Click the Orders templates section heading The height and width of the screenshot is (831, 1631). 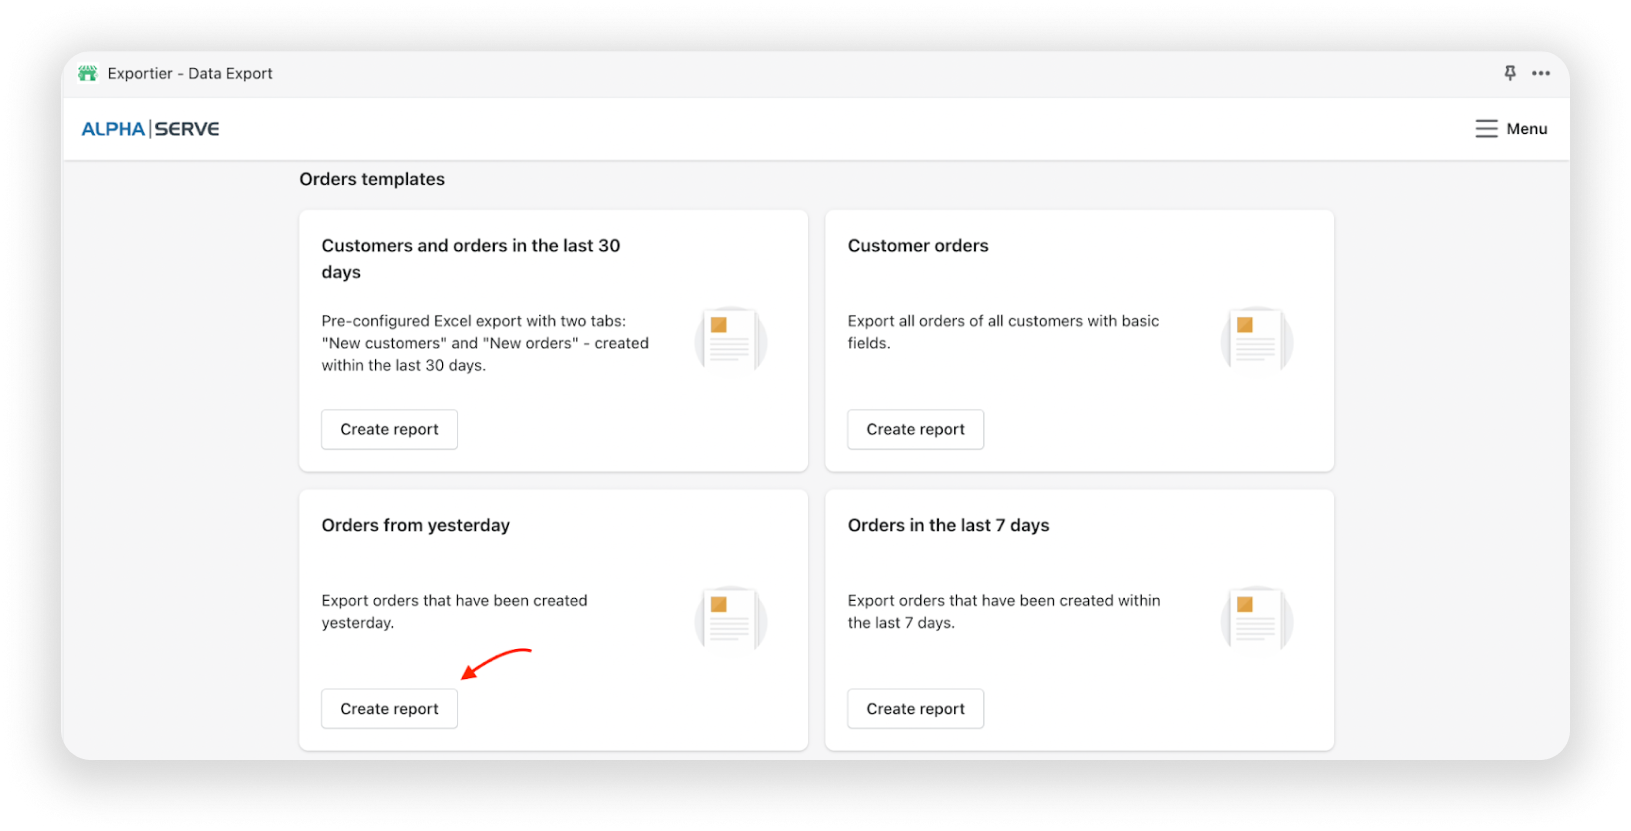372,179
